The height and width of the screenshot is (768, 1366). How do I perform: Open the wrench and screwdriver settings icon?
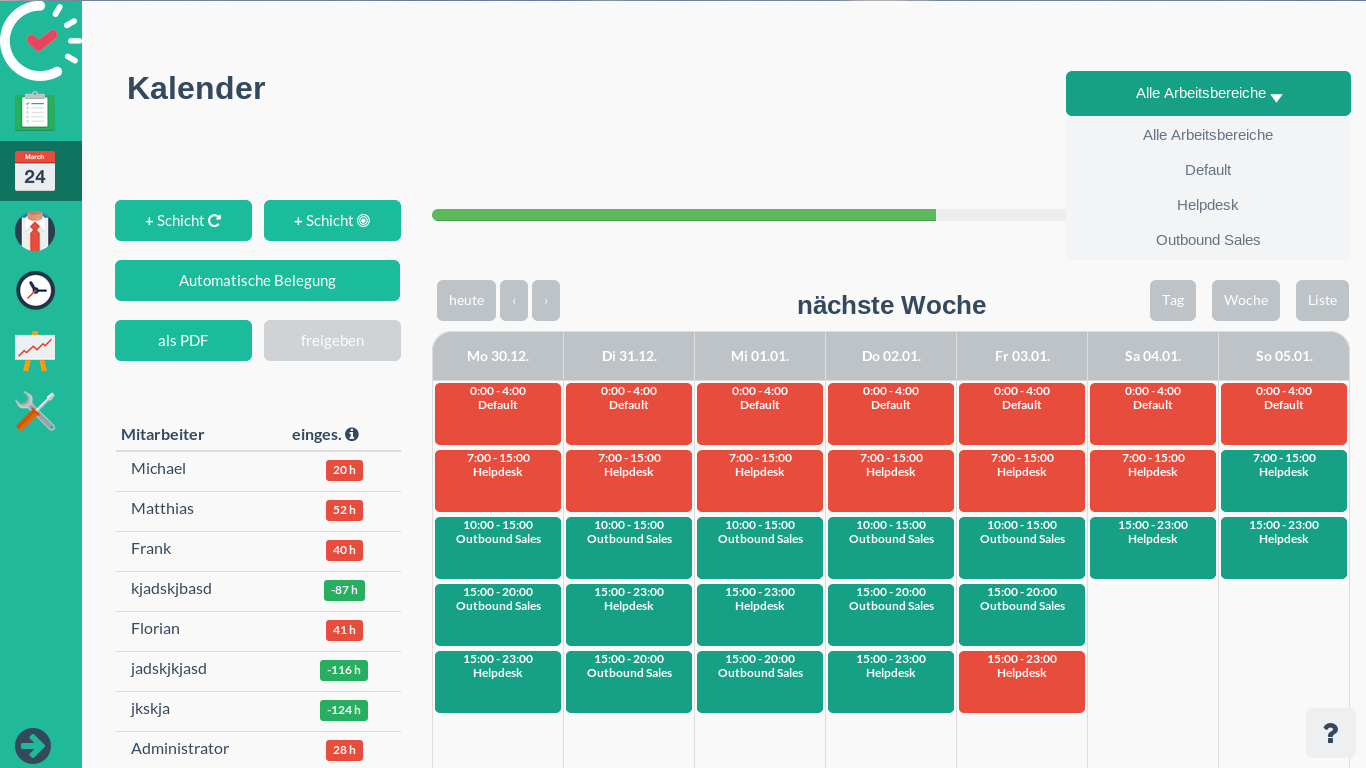tap(35, 411)
